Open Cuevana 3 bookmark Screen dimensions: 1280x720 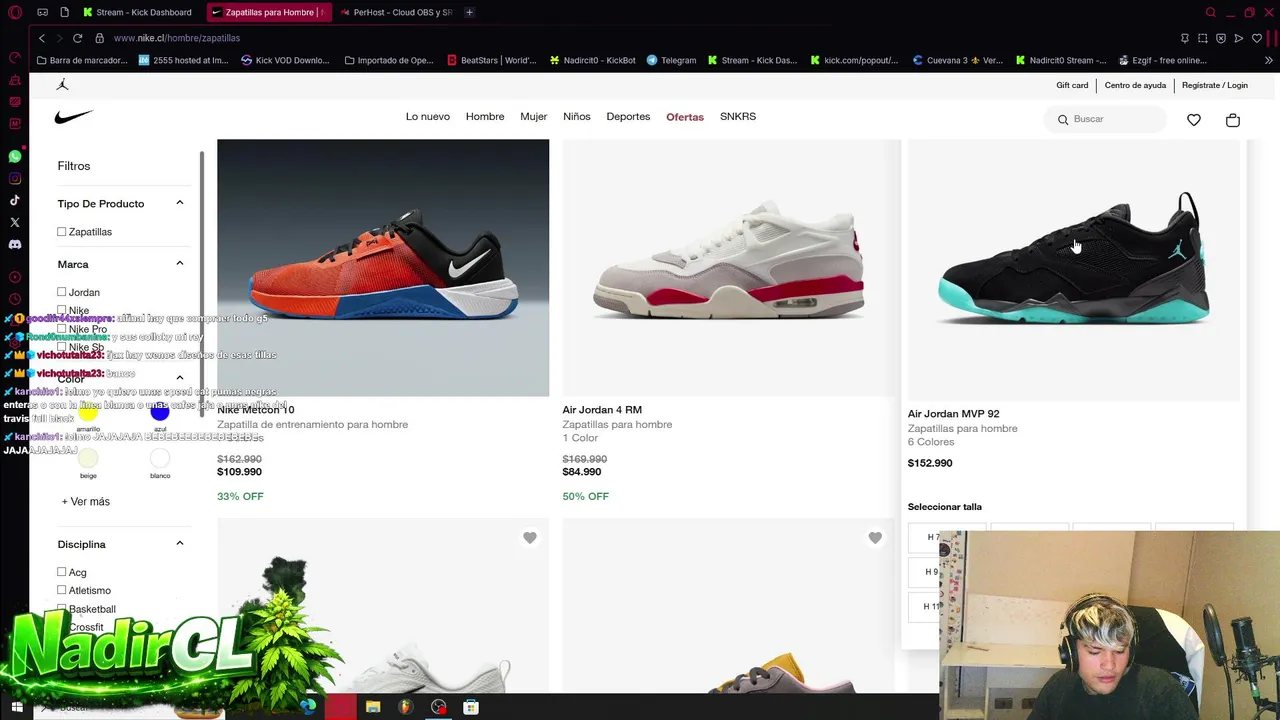[x=958, y=60]
